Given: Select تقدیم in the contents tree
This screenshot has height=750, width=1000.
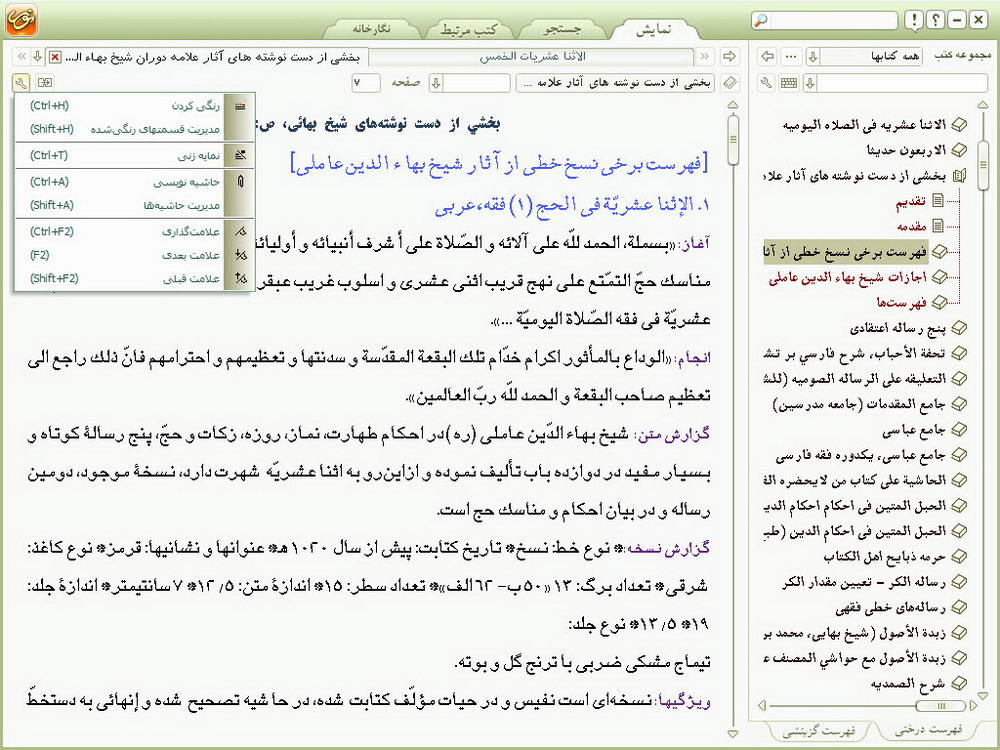Looking at the screenshot, I should click(x=910, y=201).
